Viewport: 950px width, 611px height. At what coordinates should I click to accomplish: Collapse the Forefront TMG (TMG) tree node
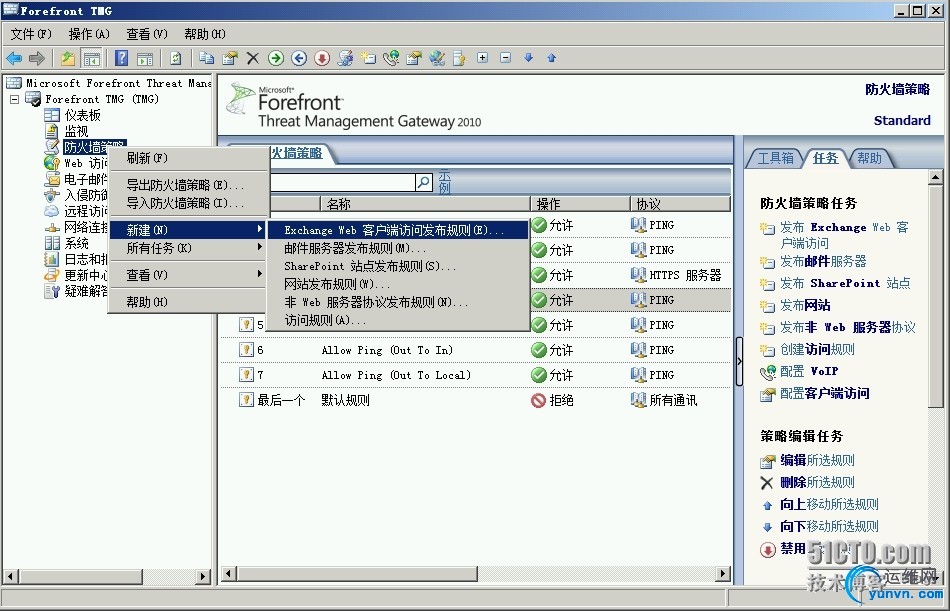[x=15, y=99]
